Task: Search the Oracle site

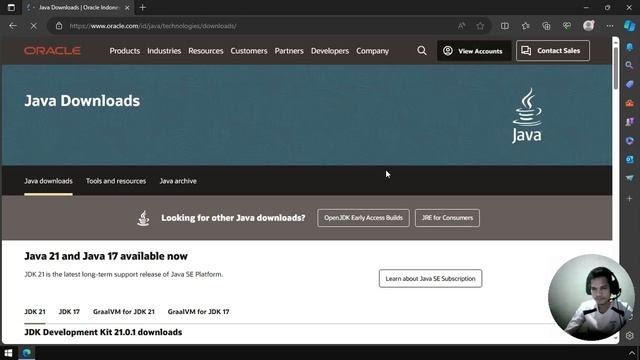Action: [422, 51]
